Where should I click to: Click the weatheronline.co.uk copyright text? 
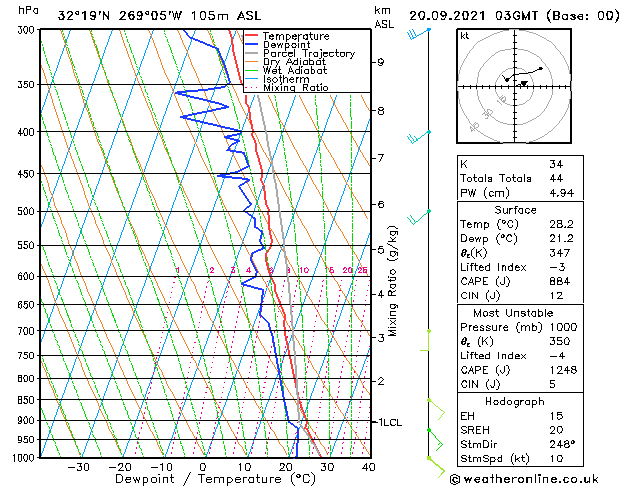[524, 479]
